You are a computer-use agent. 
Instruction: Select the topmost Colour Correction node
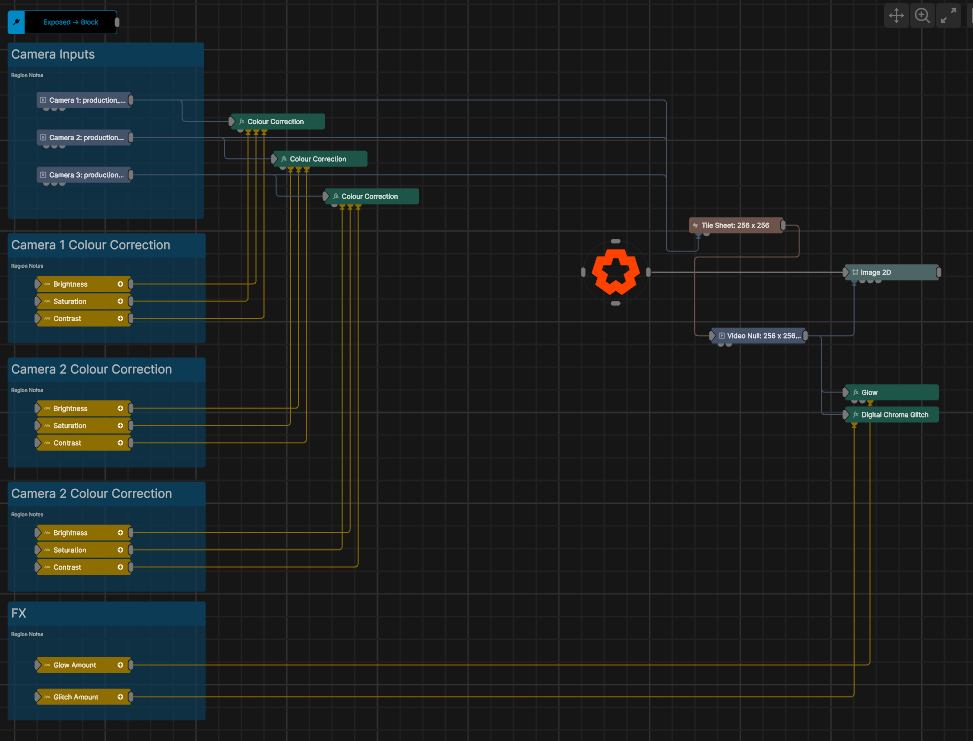[x=278, y=122]
